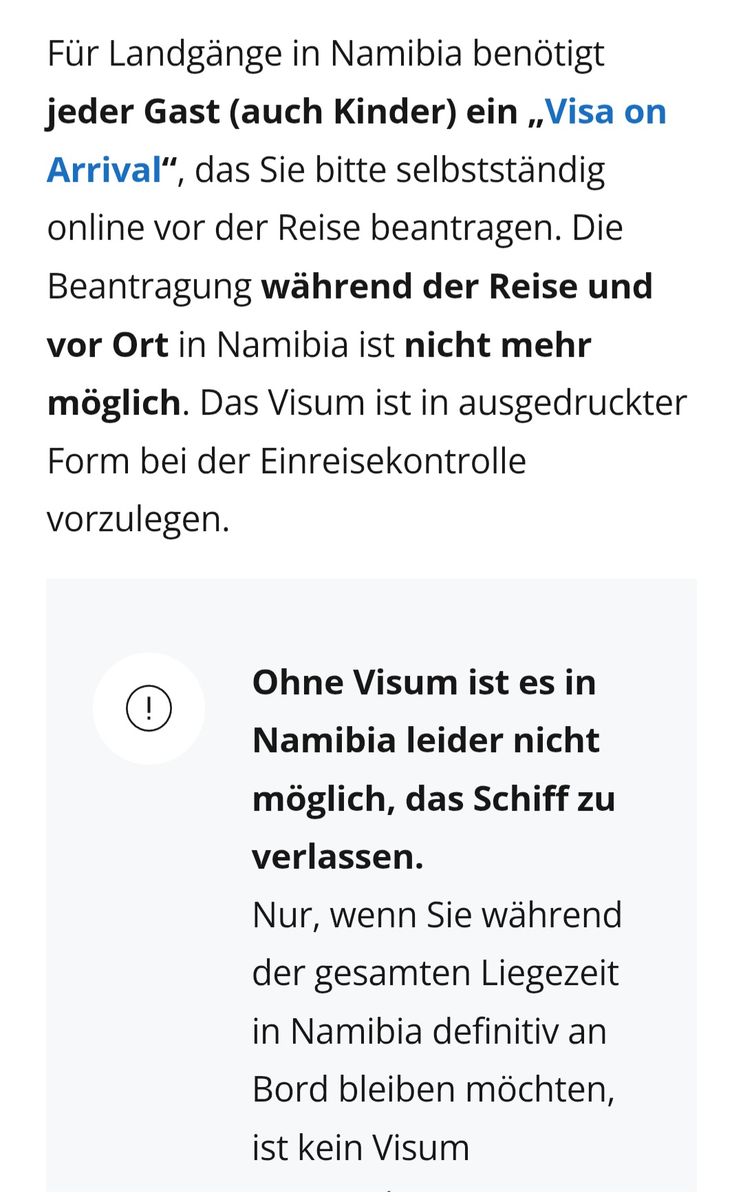The height and width of the screenshot is (1200, 743).
Task: Click the word "Beantragung"
Action: (149, 286)
